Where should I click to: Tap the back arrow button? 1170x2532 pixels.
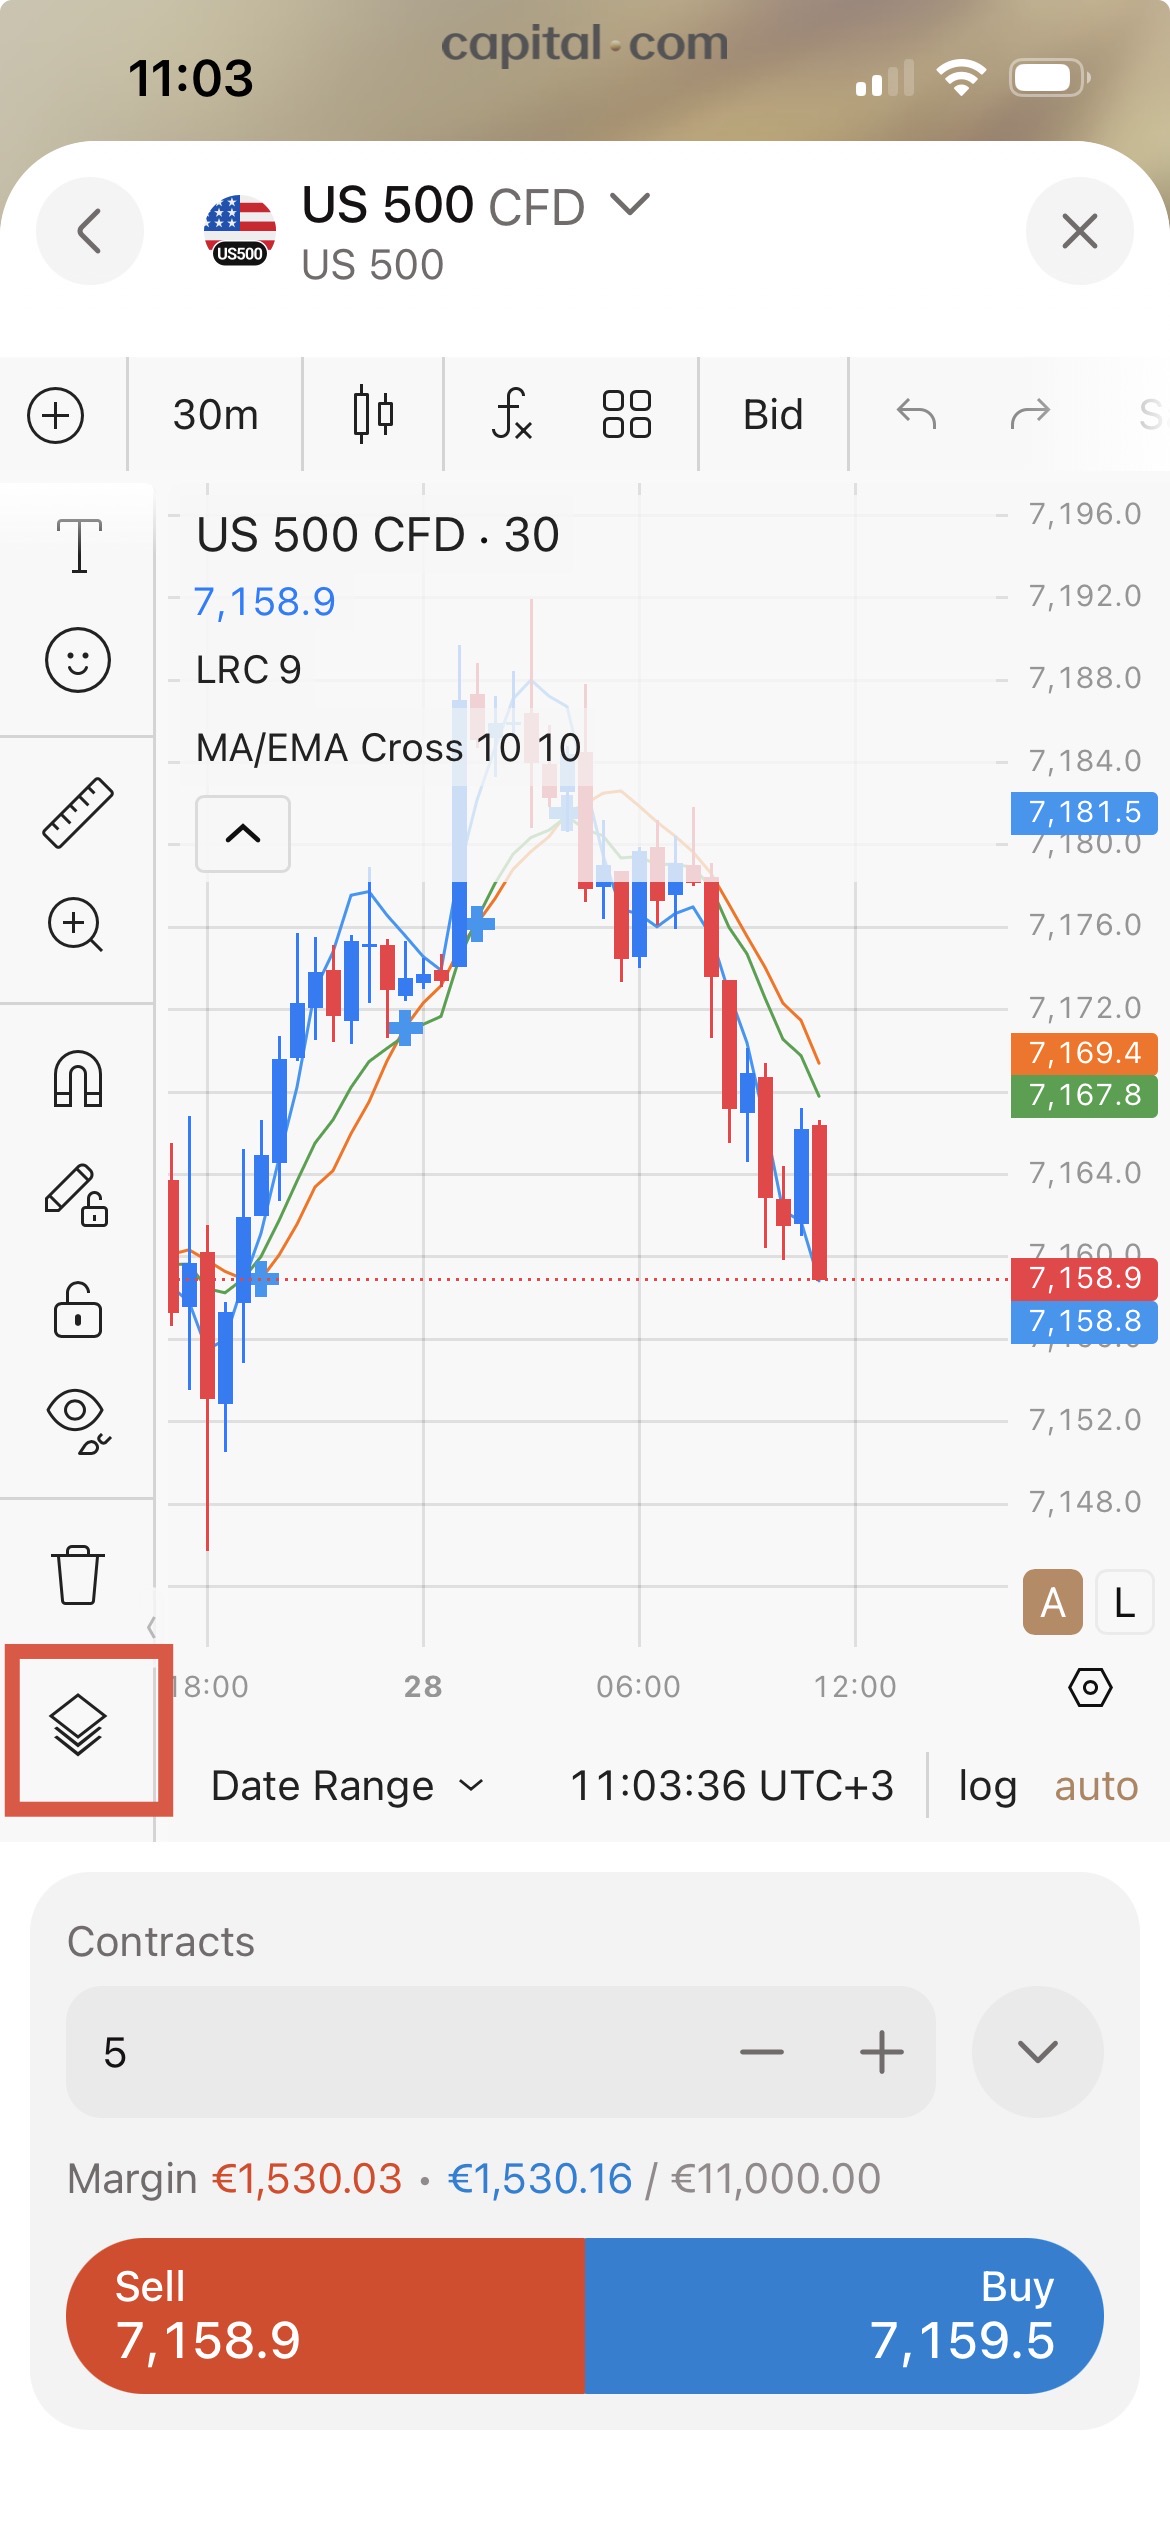(x=90, y=231)
